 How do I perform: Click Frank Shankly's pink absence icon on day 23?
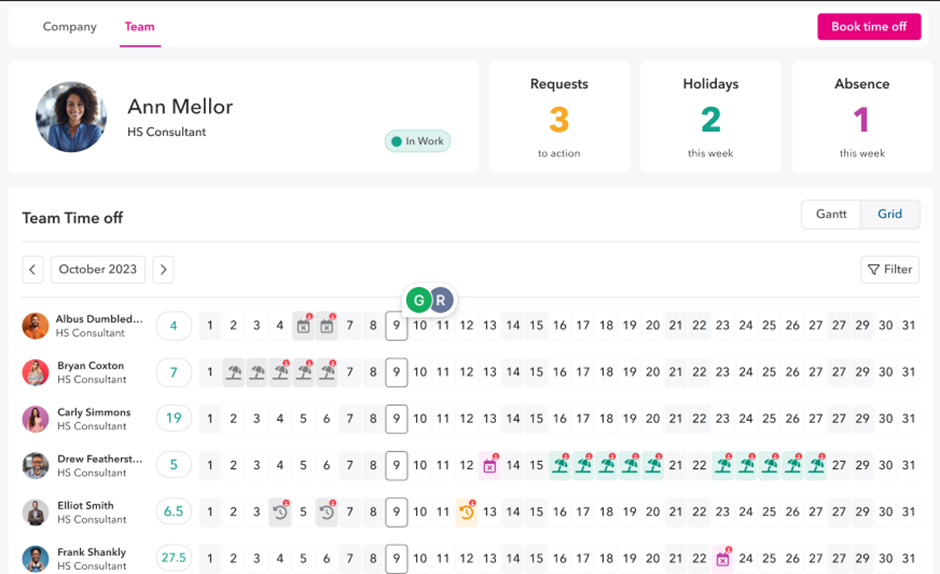[723, 558]
